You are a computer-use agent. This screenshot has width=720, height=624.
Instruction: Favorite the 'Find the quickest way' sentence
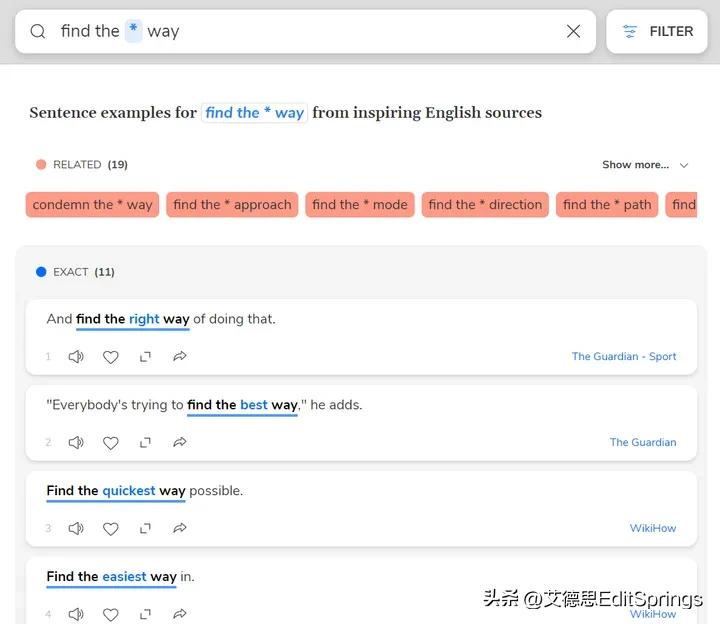tap(110, 528)
